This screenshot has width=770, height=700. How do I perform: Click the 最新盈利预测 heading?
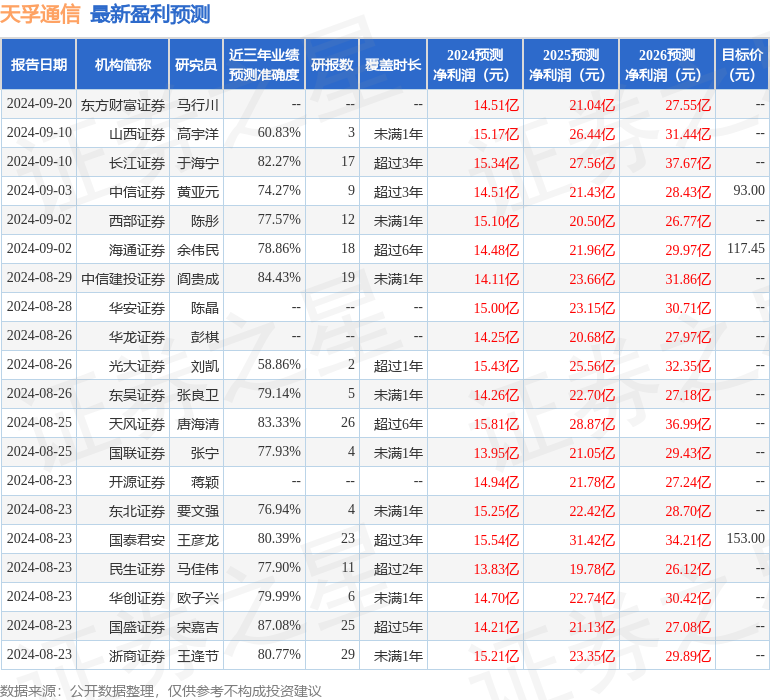tap(150, 14)
